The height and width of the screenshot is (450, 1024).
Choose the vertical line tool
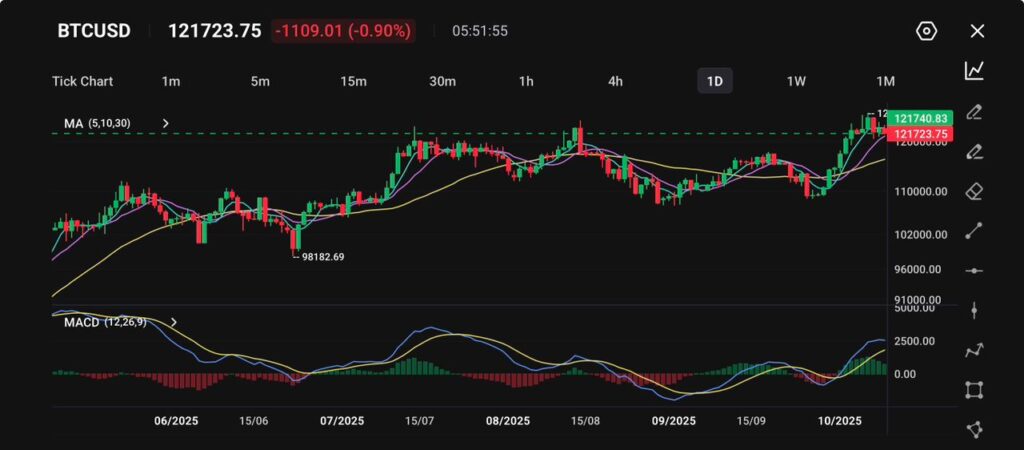tap(974, 311)
